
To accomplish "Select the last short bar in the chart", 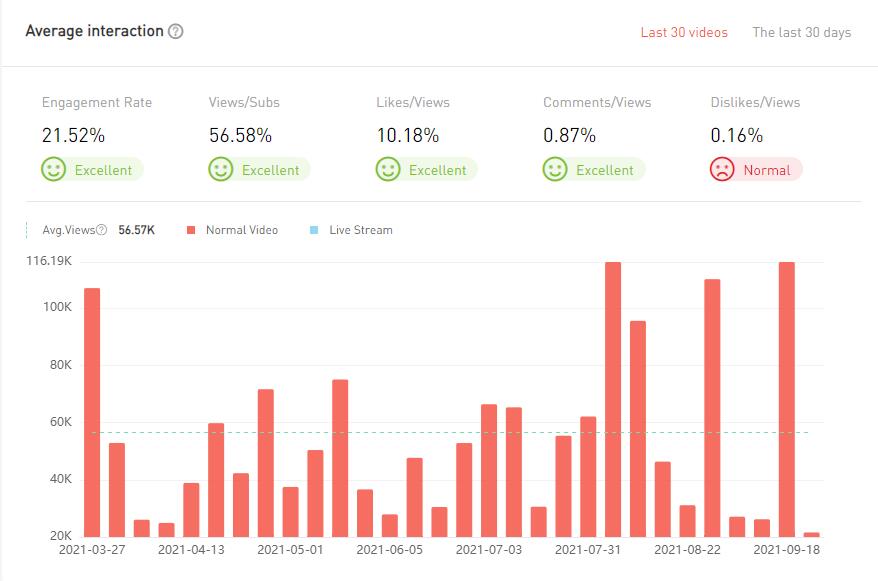I will coord(811,534).
